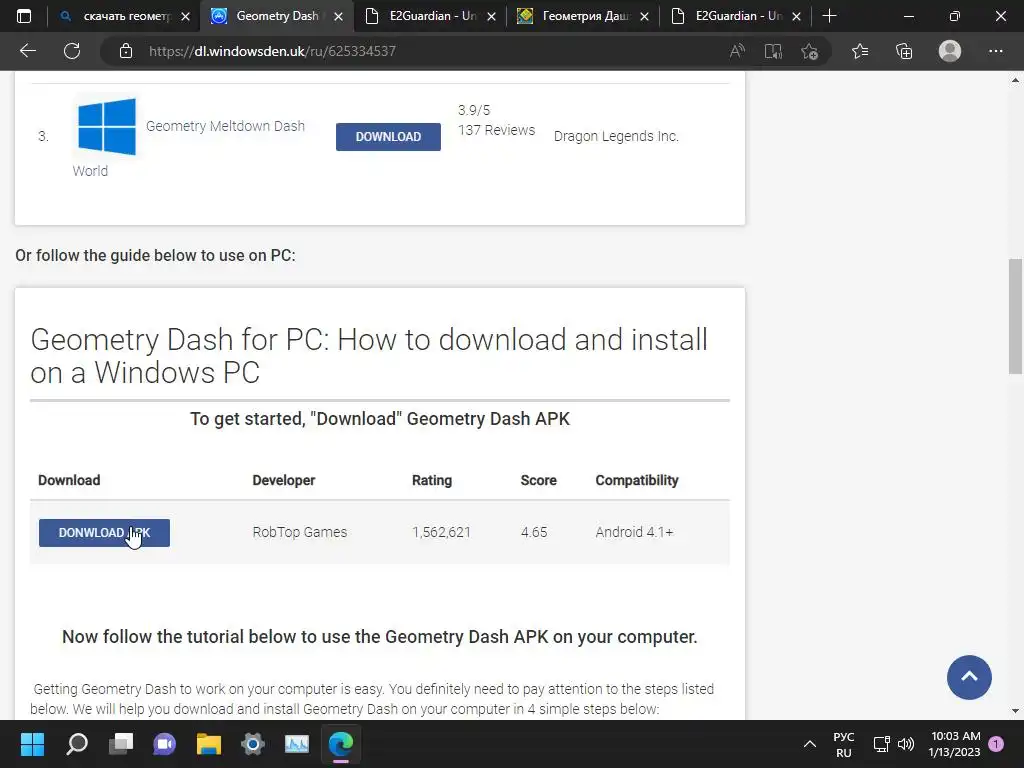The width and height of the screenshot is (1024, 768).
Task: Open the tab actions menu icon
Action: click(24, 16)
